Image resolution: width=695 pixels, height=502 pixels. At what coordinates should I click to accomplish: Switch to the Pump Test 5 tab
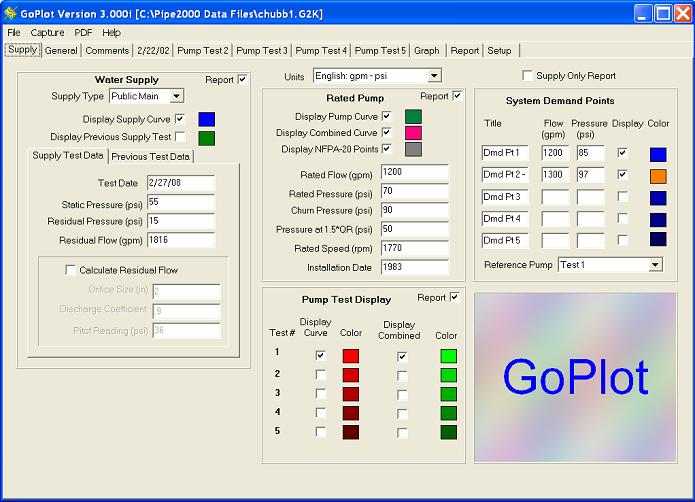[380, 51]
